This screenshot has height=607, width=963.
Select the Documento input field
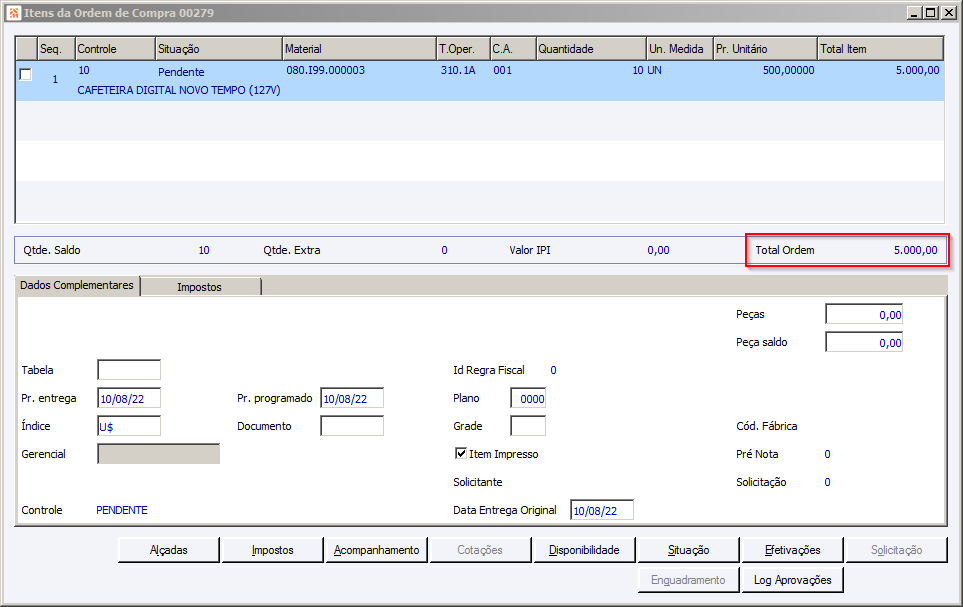[x=352, y=426]
